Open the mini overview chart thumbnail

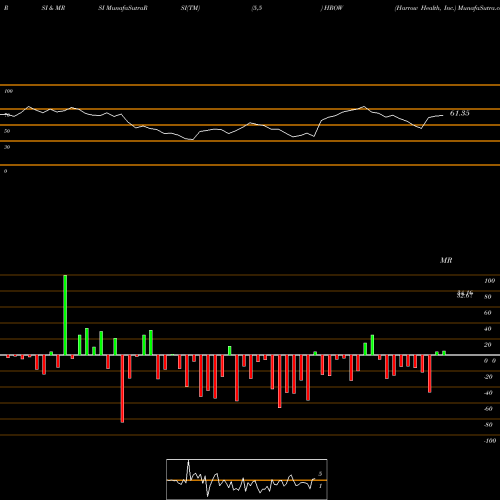pyautogui.click(x=247, y=479)
